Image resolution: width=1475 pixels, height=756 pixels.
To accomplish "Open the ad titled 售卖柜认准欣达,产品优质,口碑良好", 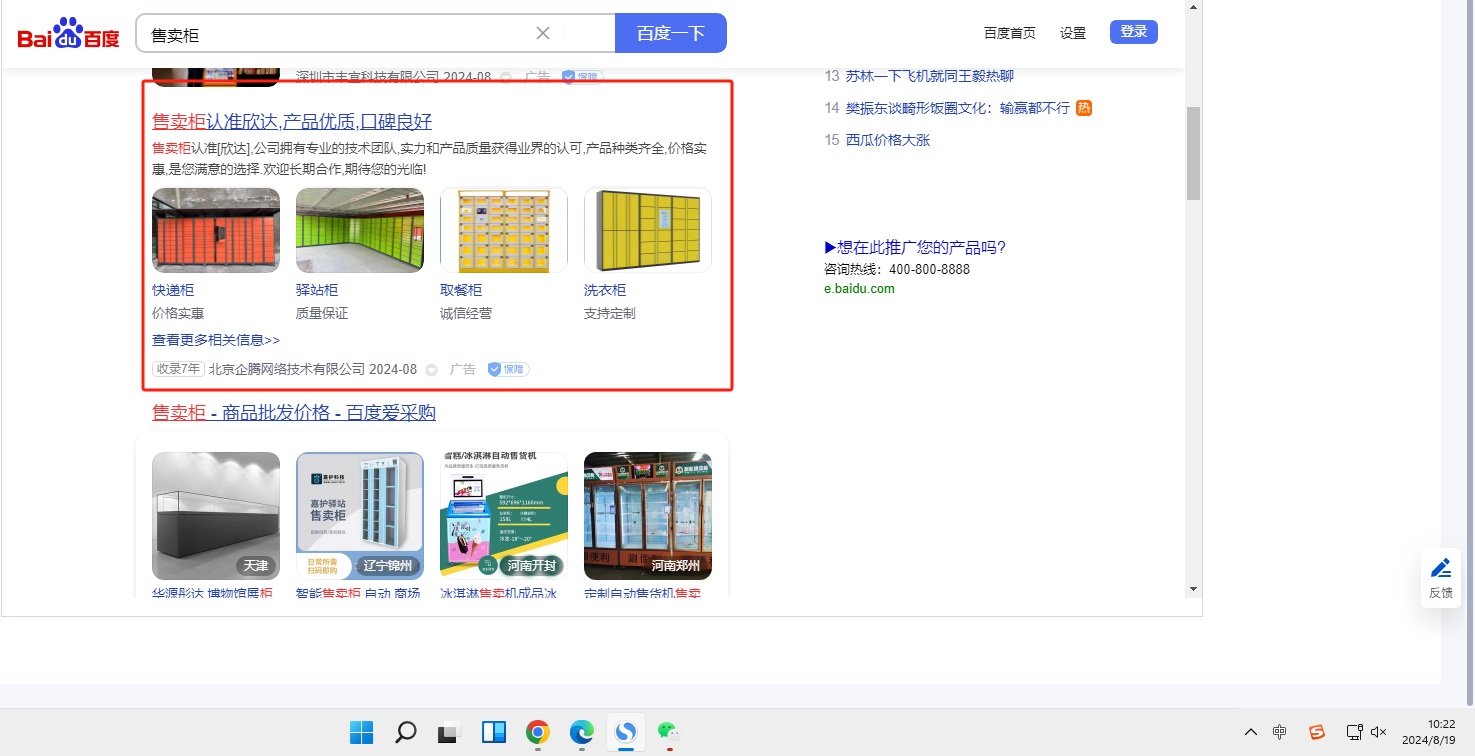I will click(292, 122).
